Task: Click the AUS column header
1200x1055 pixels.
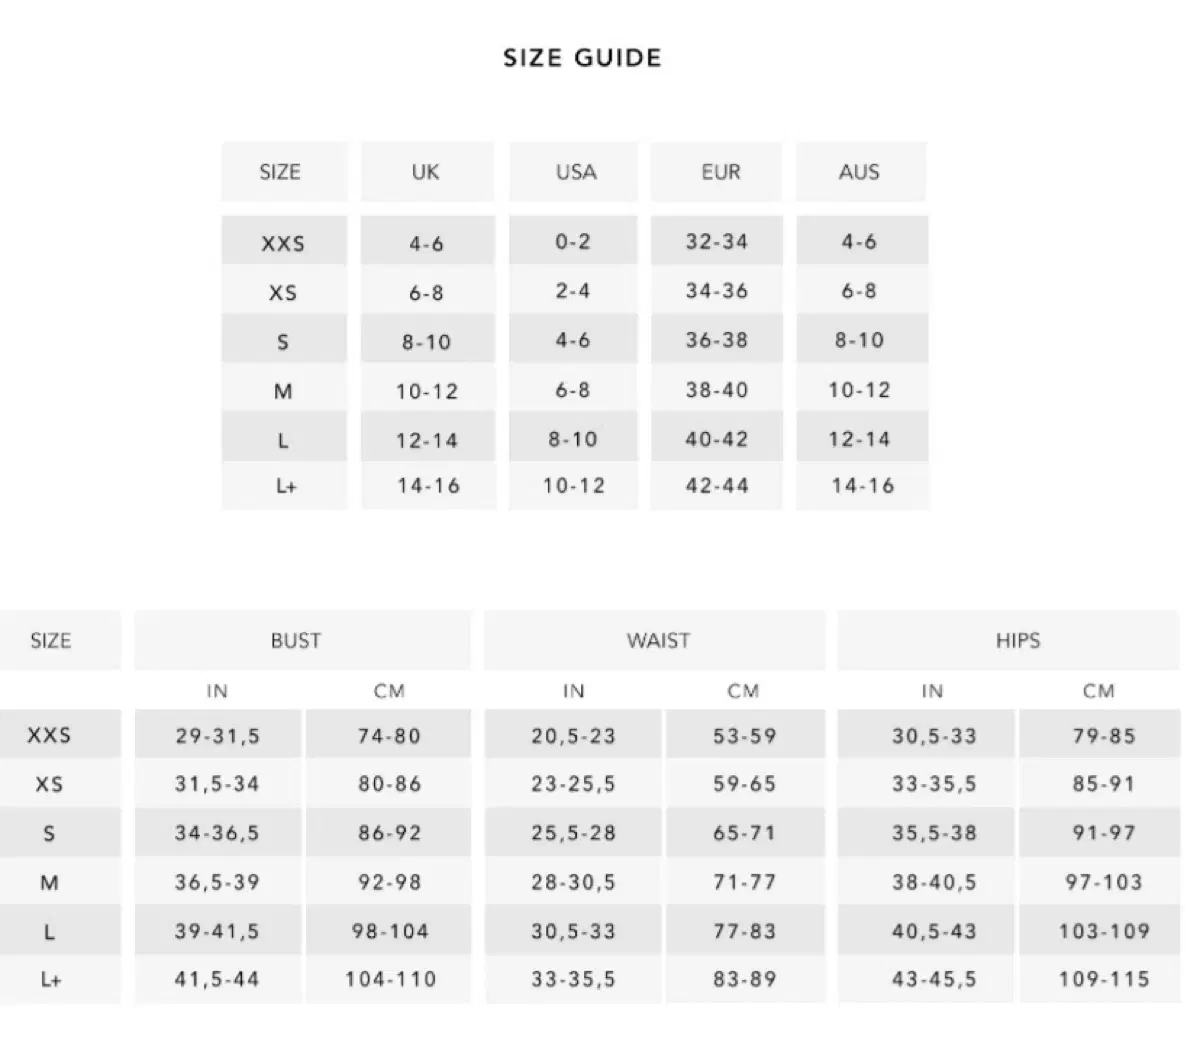Action: (859, 172)
